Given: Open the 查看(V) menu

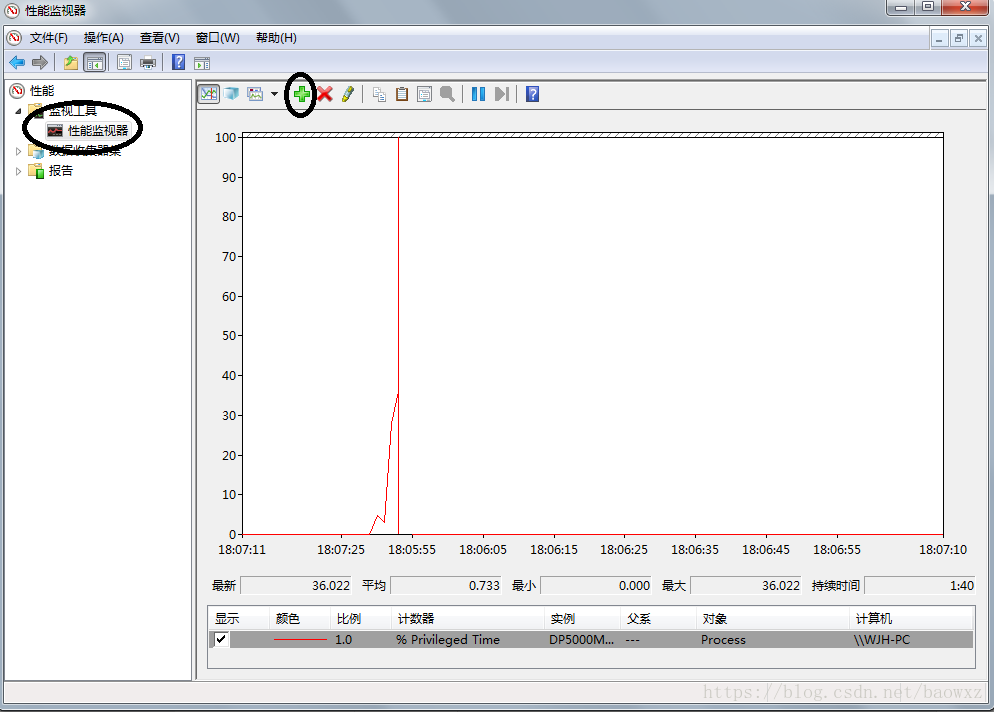Looking at the screenshot, I should [160, 38].
